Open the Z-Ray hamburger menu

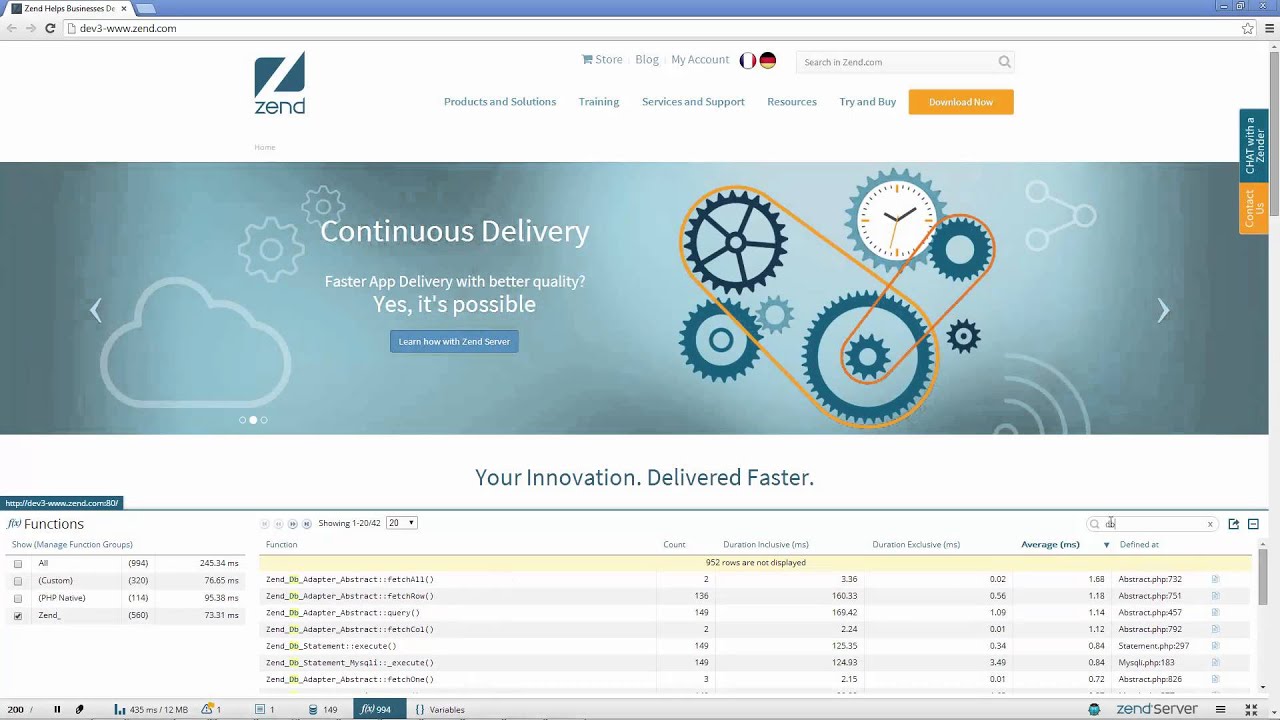click(1220, 710)
